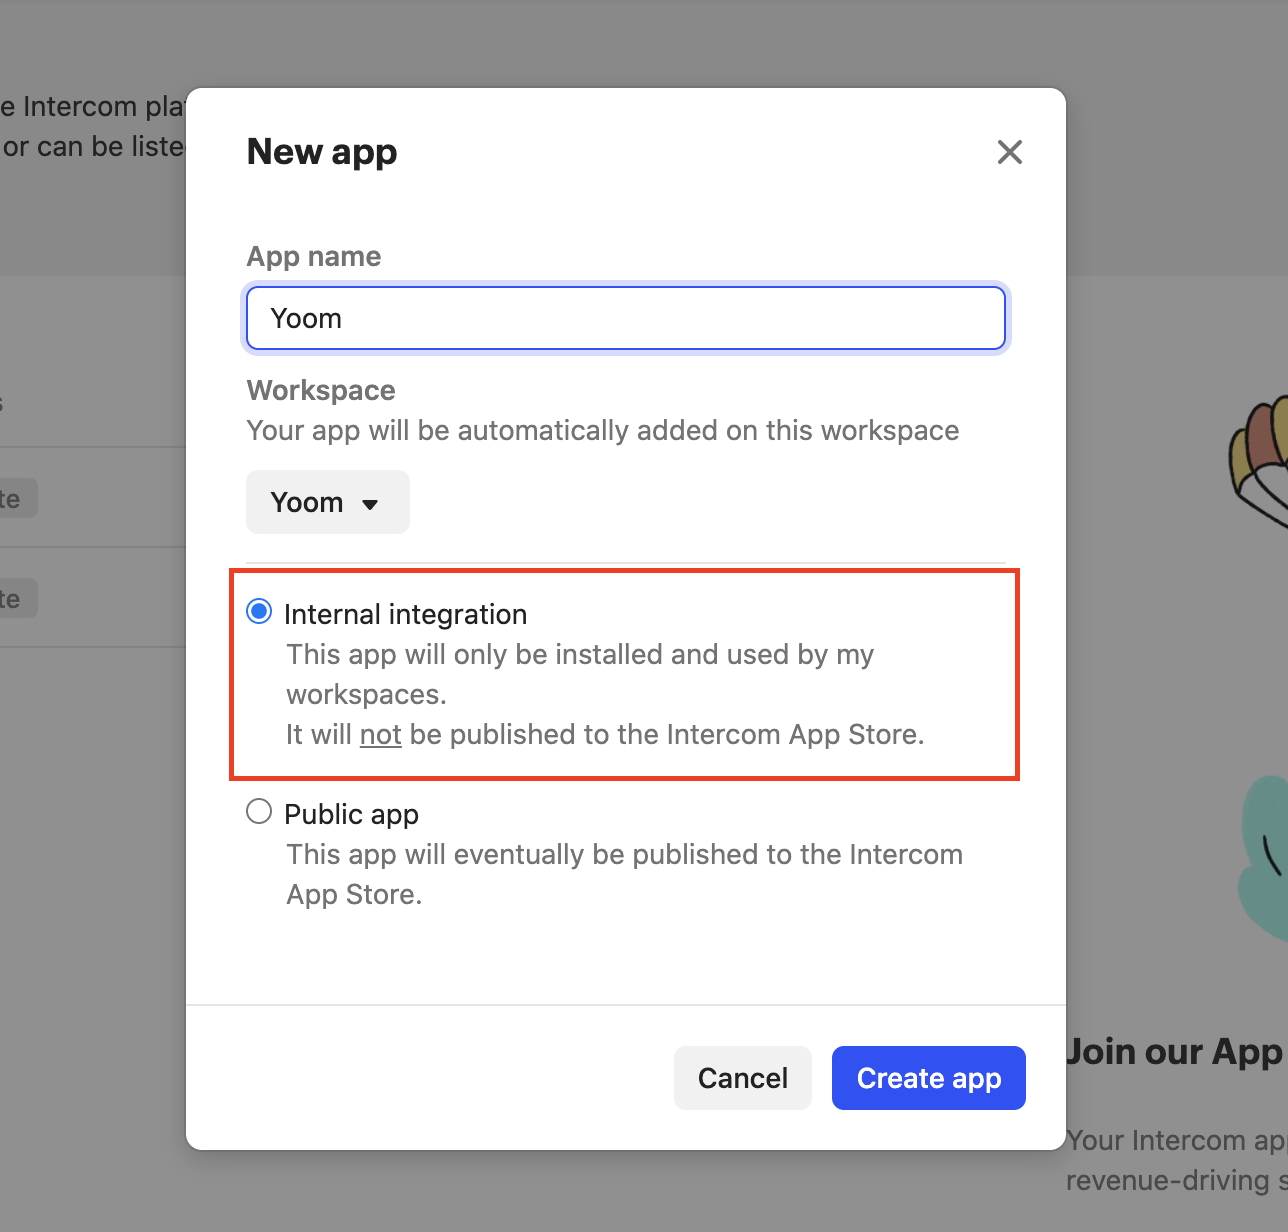
Task: Click the App name text field
Action: [x=626, y=319]
